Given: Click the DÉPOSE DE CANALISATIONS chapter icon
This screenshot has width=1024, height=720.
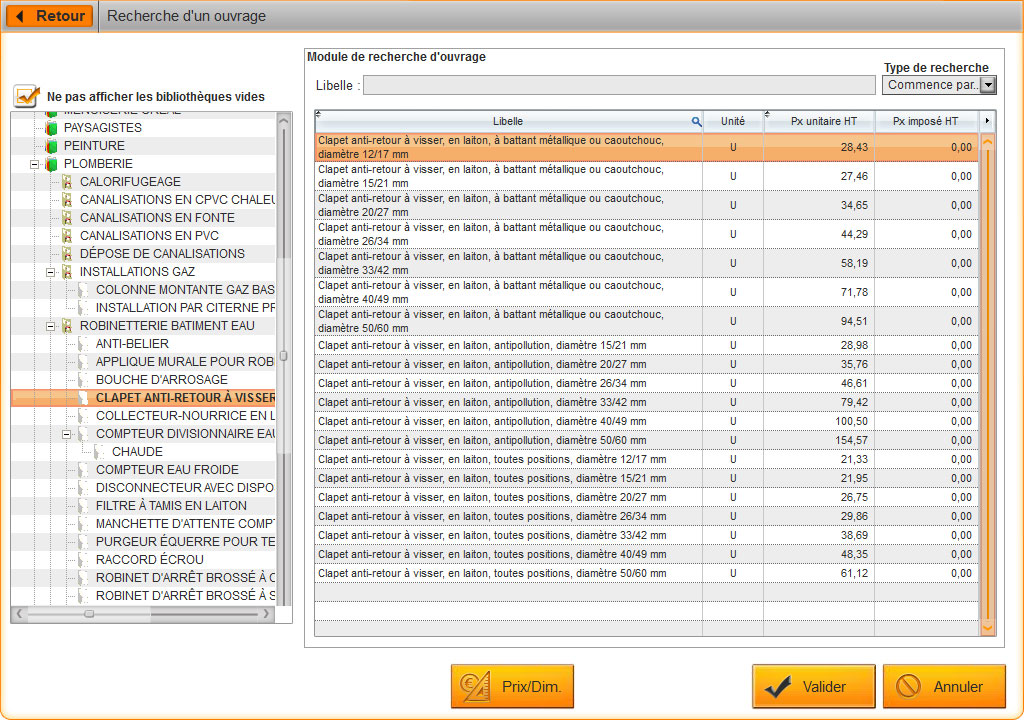Looking at the screenshot, I should [x=67, y=254].
